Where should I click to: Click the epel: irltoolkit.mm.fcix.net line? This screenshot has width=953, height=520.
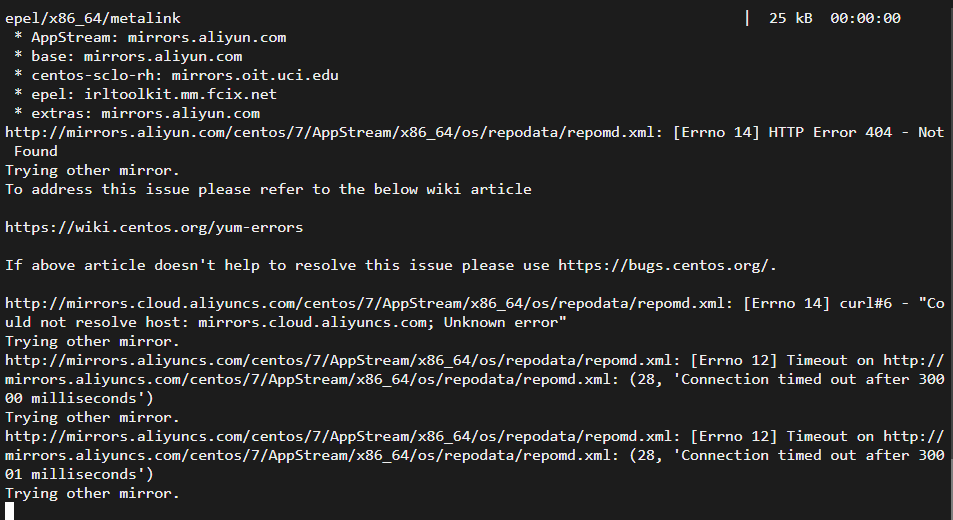click(x=145, y=94)
